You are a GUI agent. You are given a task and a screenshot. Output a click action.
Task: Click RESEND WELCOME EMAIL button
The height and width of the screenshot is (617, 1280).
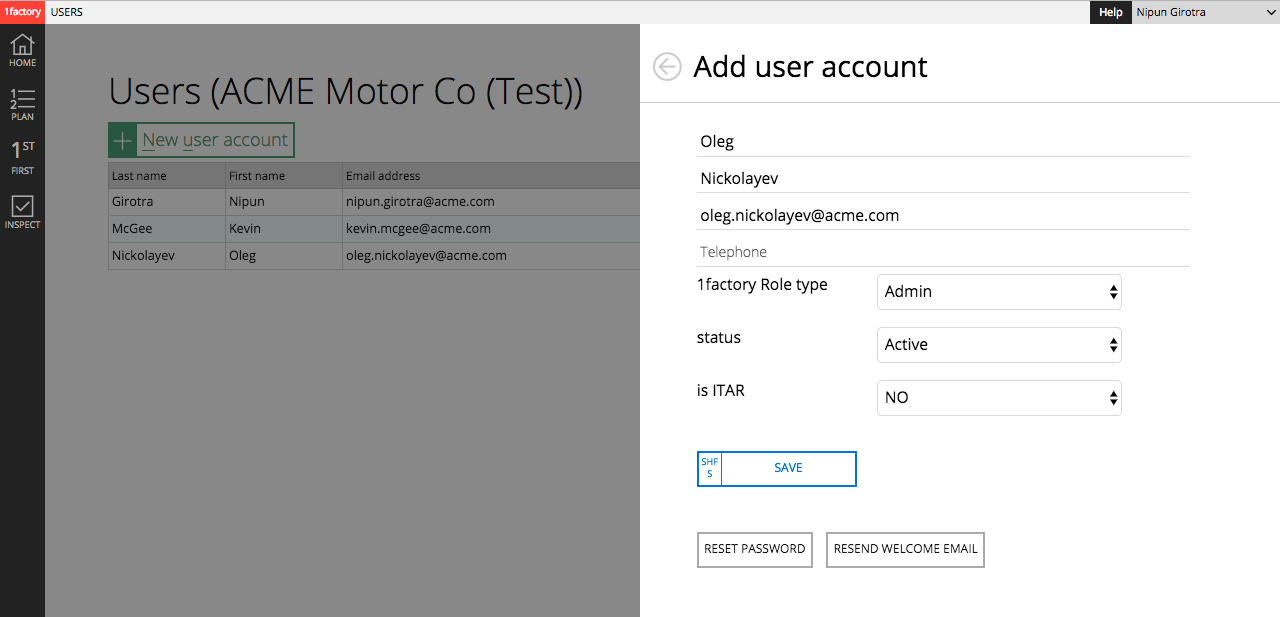pyautogui.click(x=905, y=549)
